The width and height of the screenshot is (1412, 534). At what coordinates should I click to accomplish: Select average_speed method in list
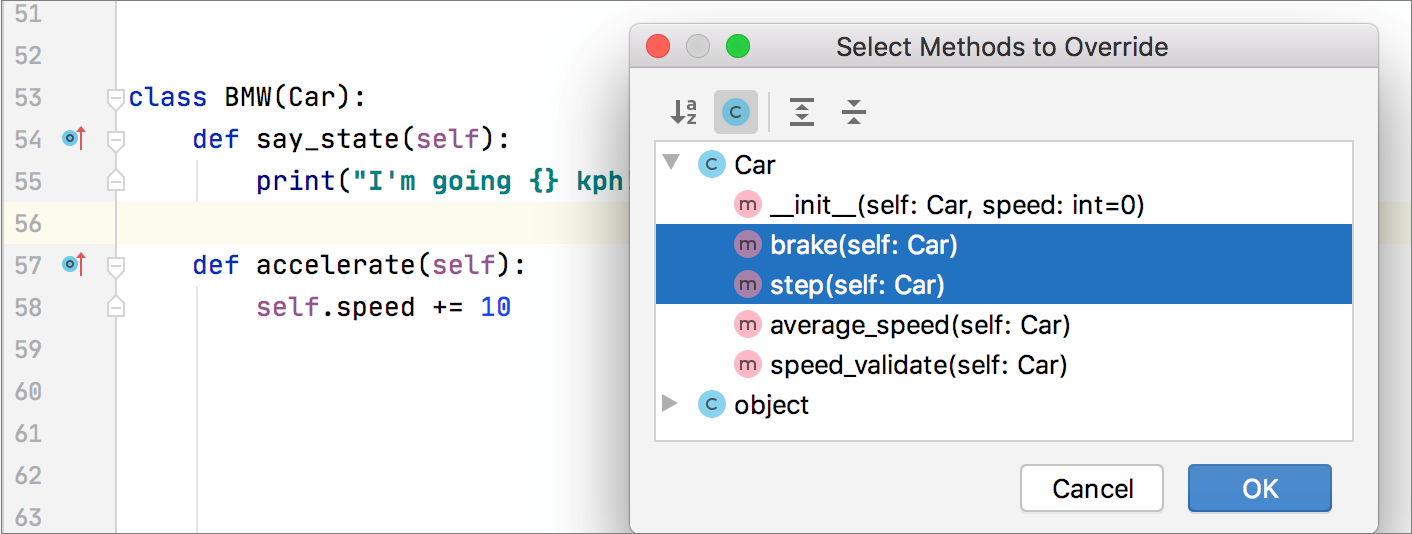click(919, 325)
